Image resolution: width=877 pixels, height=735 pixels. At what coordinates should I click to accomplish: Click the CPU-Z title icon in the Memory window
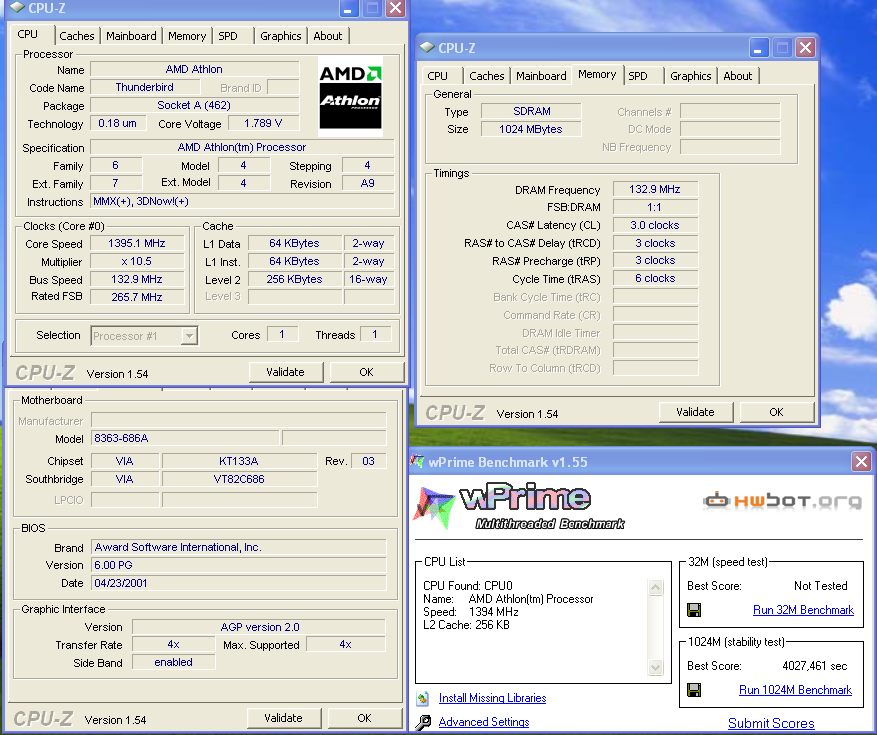coord(427,48)
